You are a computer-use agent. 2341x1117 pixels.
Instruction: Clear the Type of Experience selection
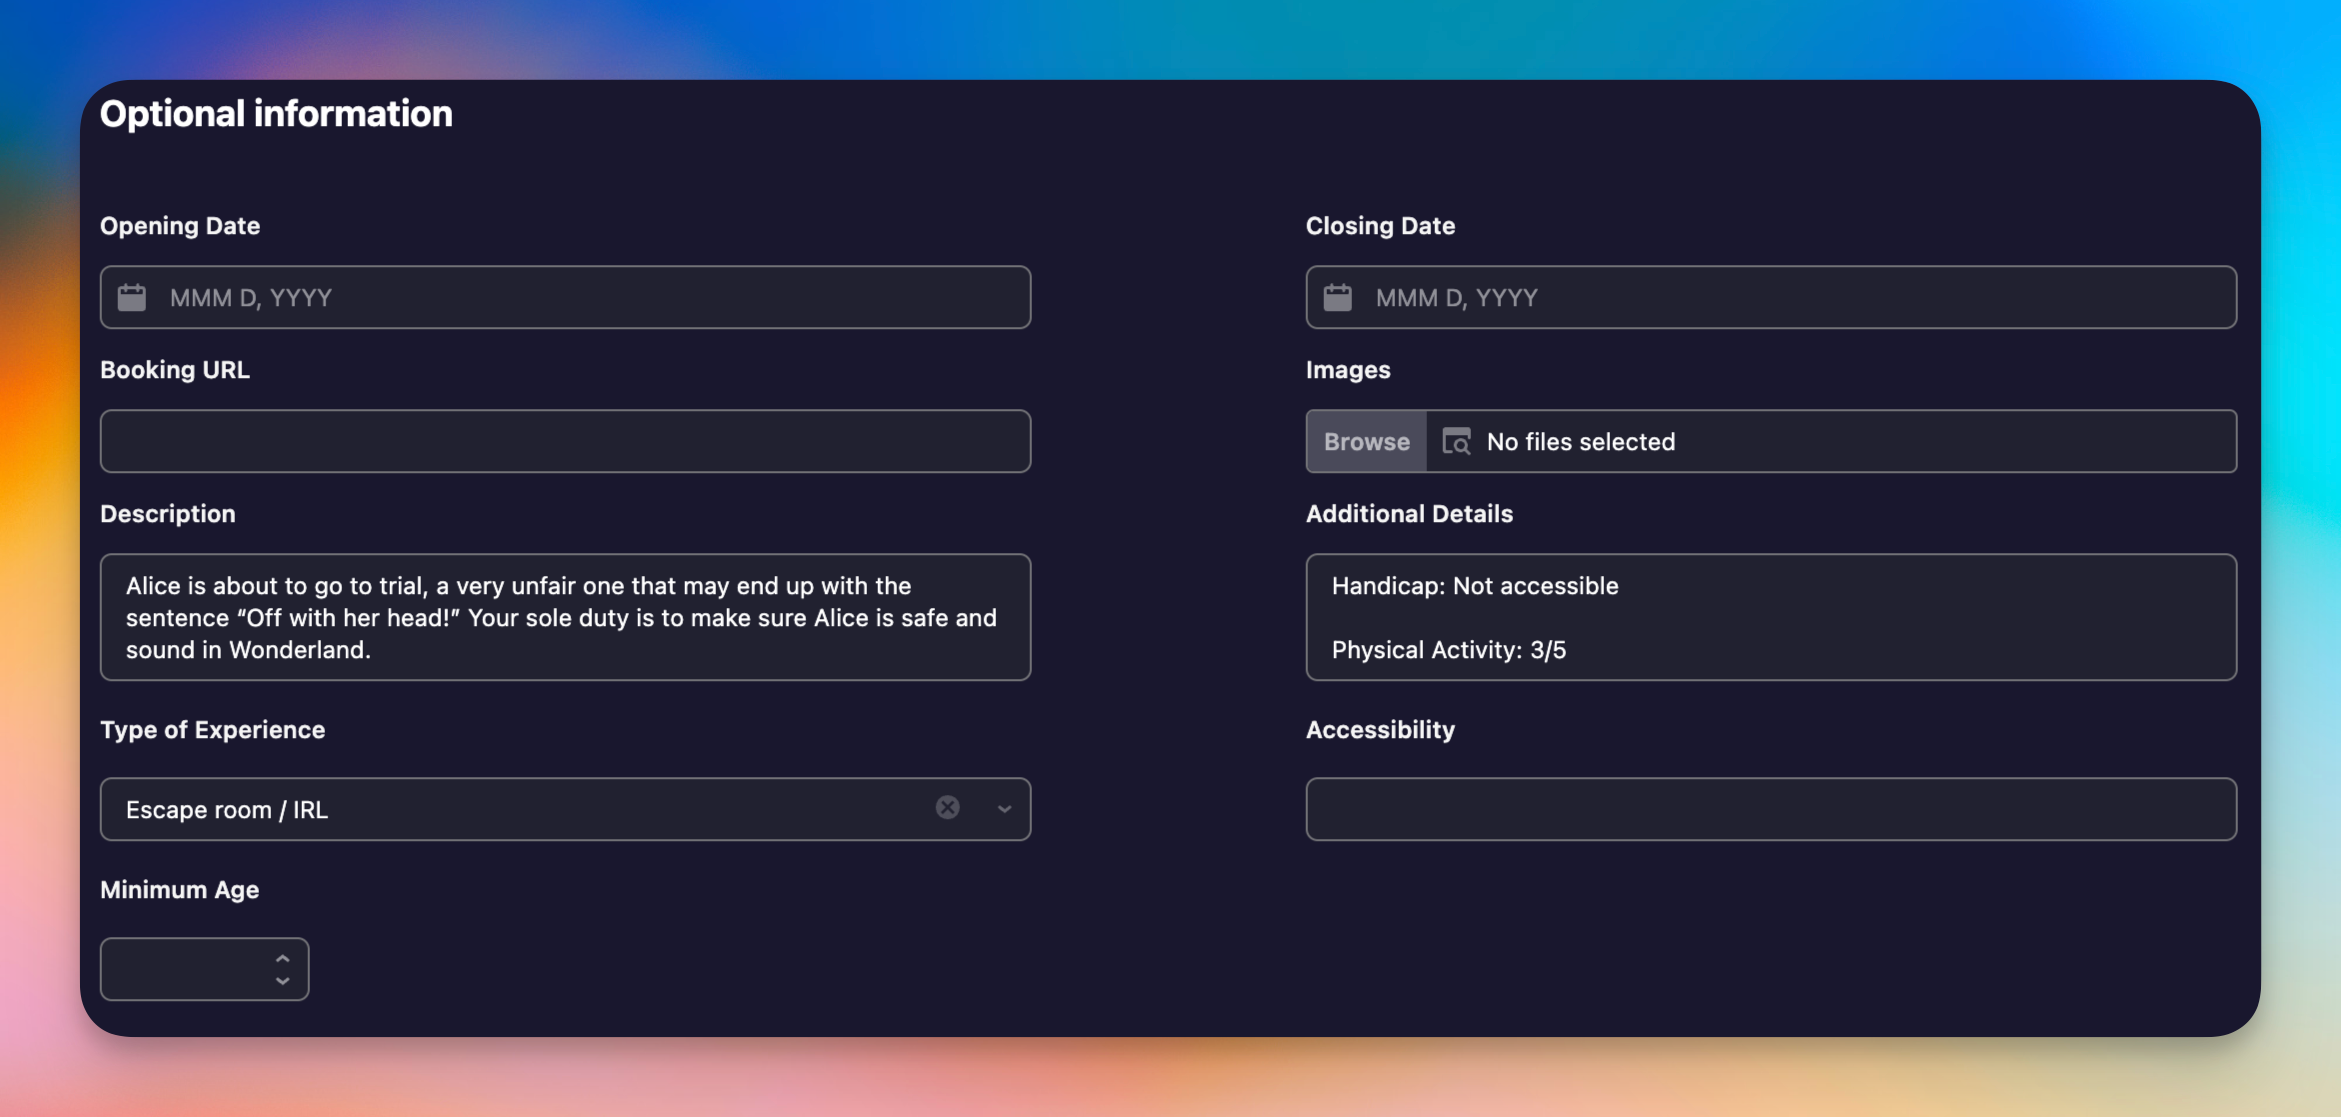click(947, 808)
